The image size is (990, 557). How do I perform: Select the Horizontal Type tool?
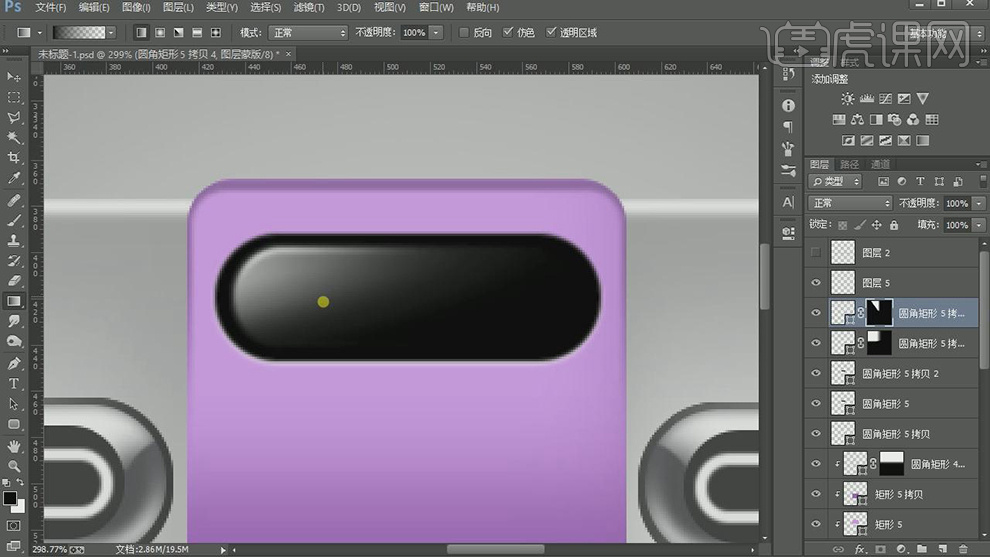[13, 384]
